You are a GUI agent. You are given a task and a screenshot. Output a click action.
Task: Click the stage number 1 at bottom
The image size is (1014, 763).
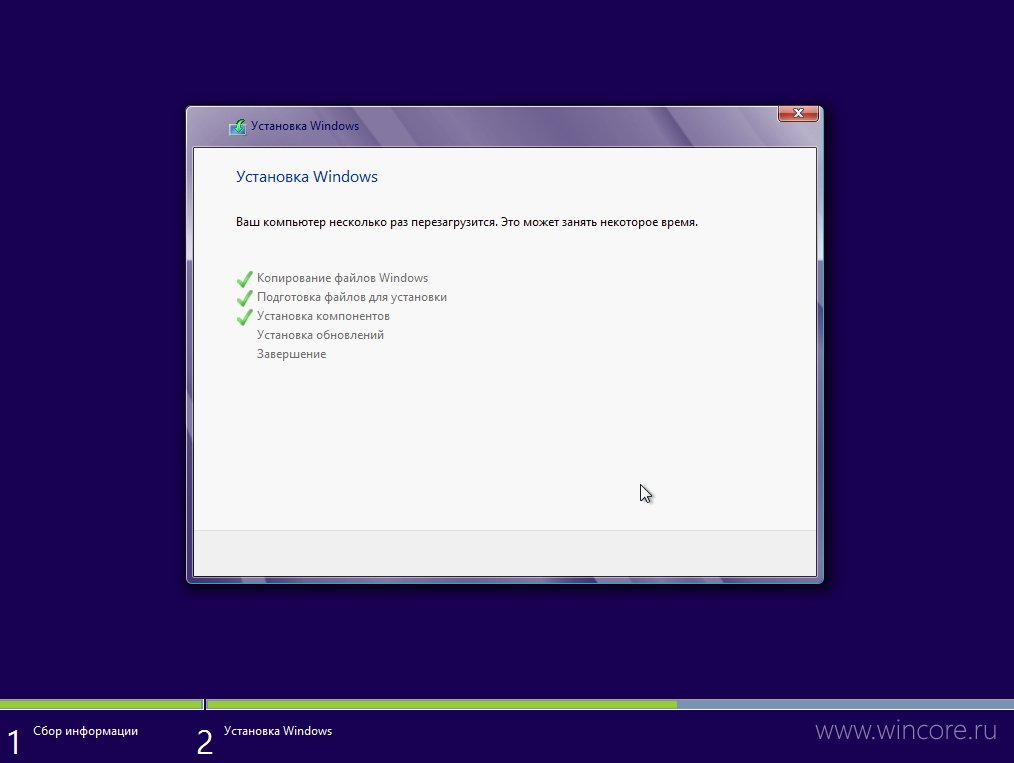[14, 742]
